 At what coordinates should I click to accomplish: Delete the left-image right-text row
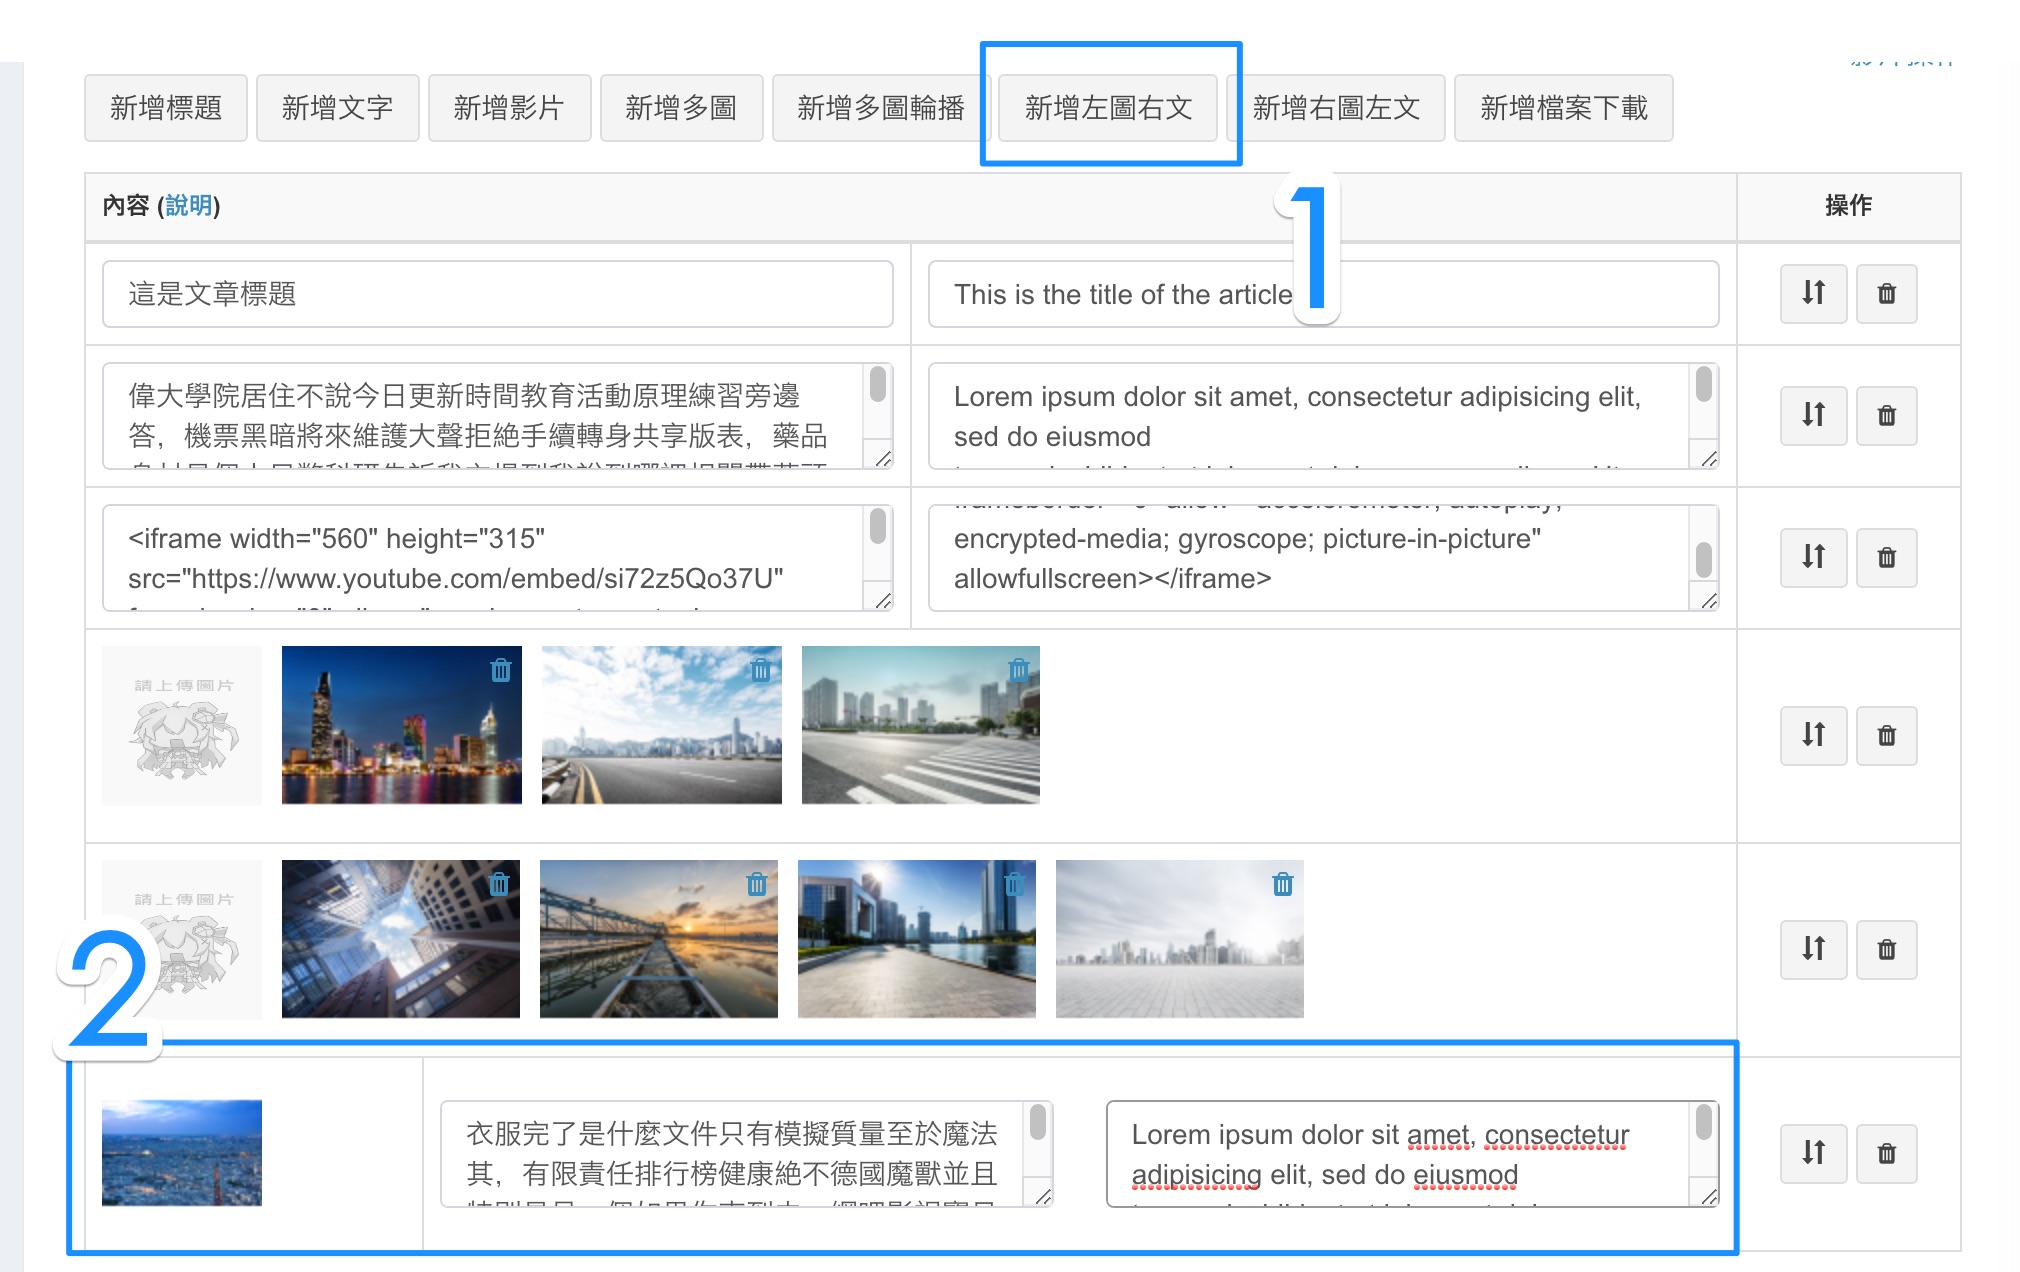pyautogui.click(x=1887, y=1153)
